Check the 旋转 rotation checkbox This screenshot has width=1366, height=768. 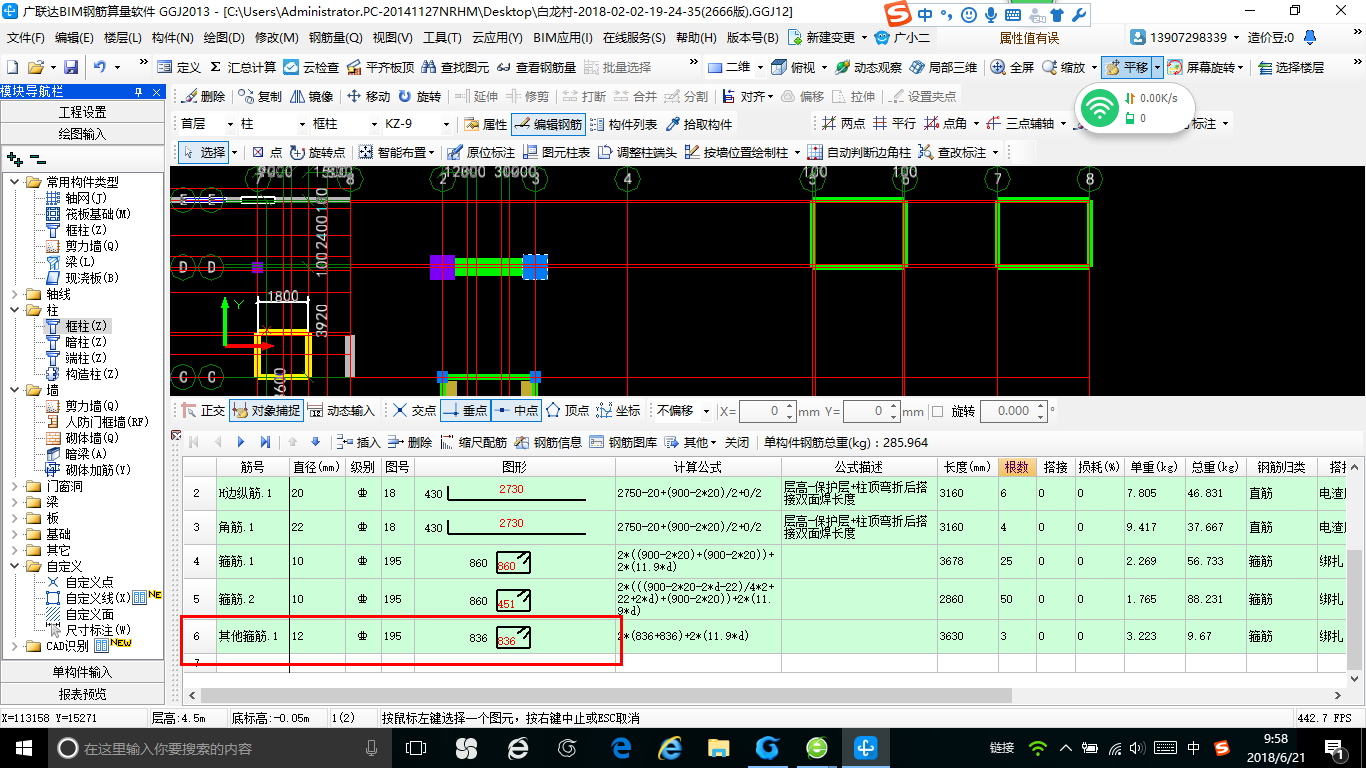tap(937, 411)
